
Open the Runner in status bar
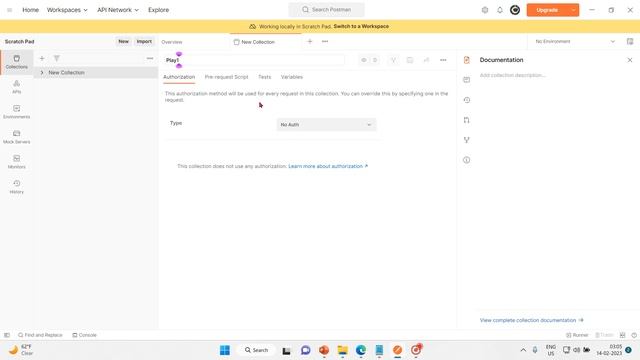(x=577, y=335)
